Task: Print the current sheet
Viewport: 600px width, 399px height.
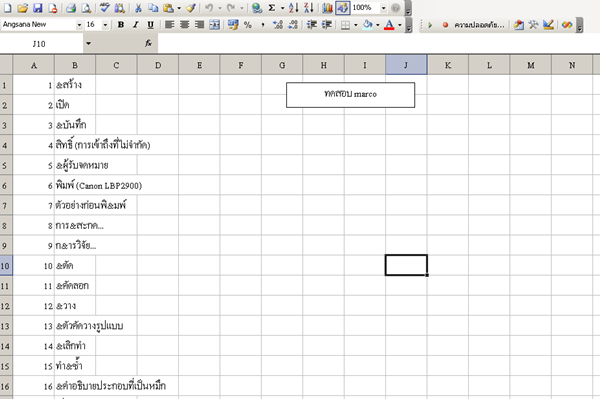Action: click(71, 8)
